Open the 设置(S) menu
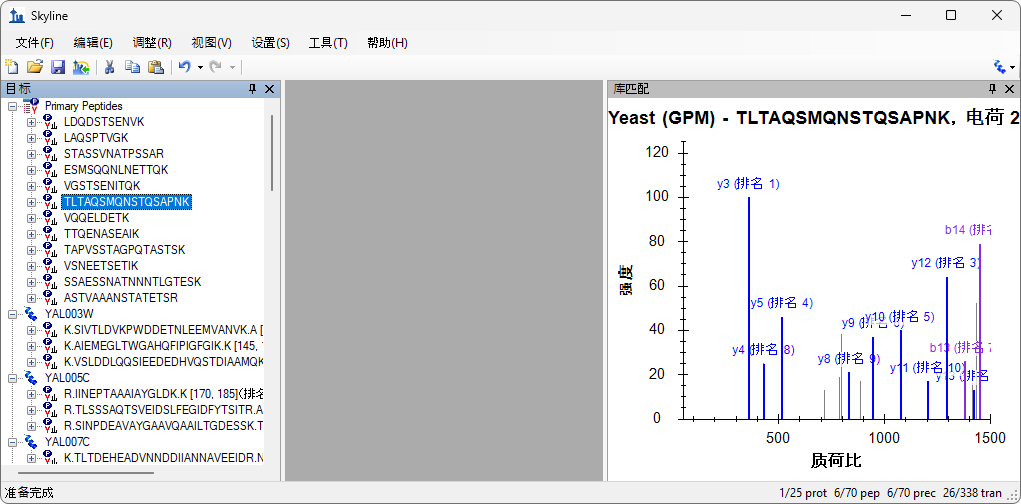The height and width of the screenshot is (504, 1021). 270,43
